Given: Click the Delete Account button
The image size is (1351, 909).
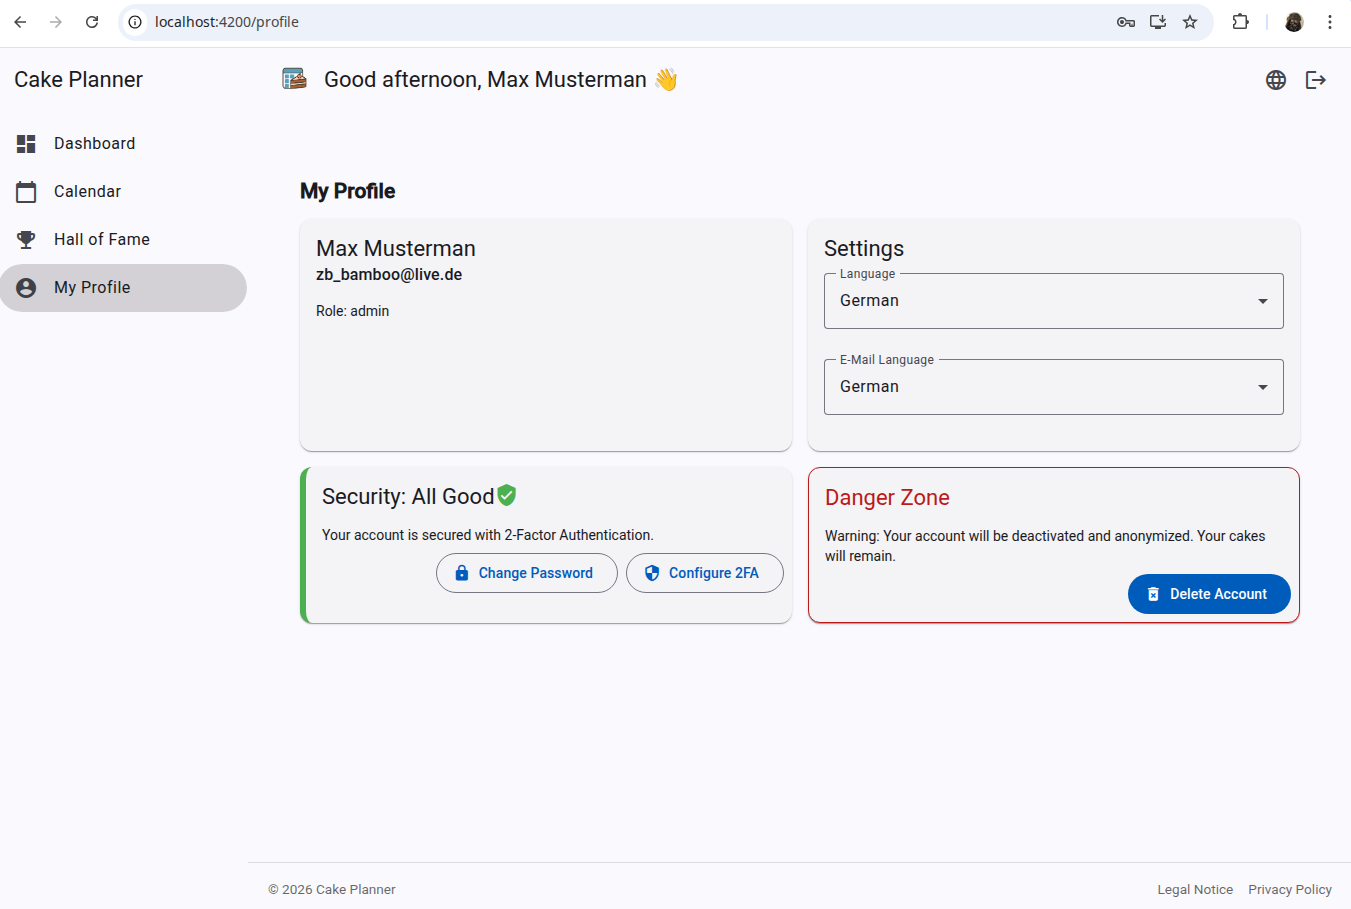Looking at the screenshot, I should [x=1208, y=594].
